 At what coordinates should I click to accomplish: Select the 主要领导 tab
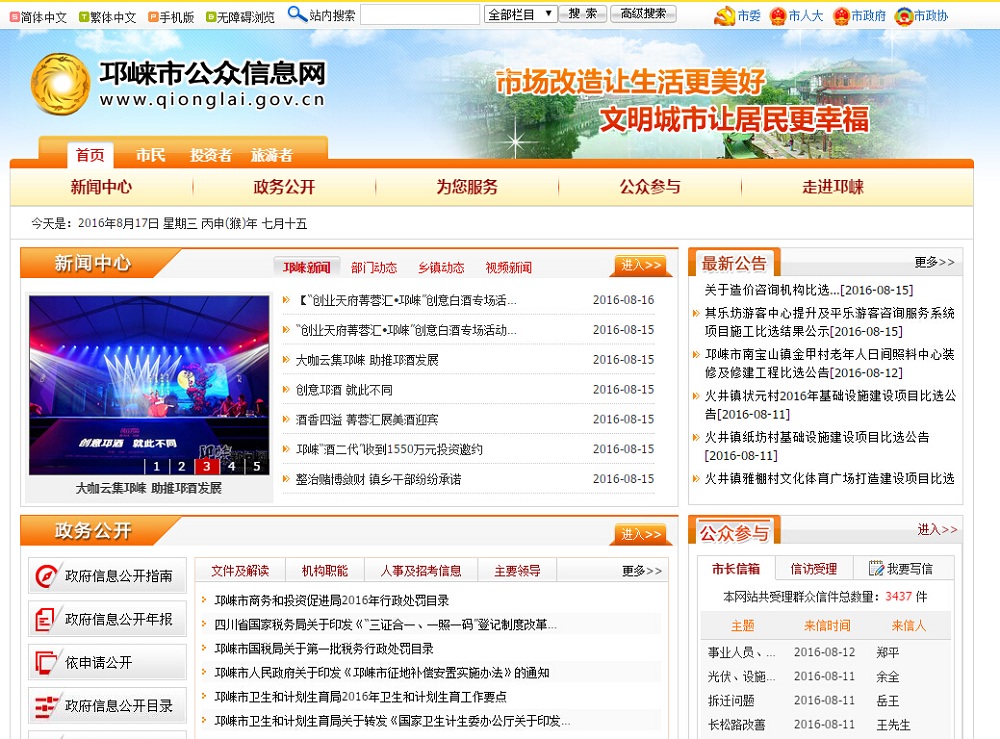tap(517, 571)
